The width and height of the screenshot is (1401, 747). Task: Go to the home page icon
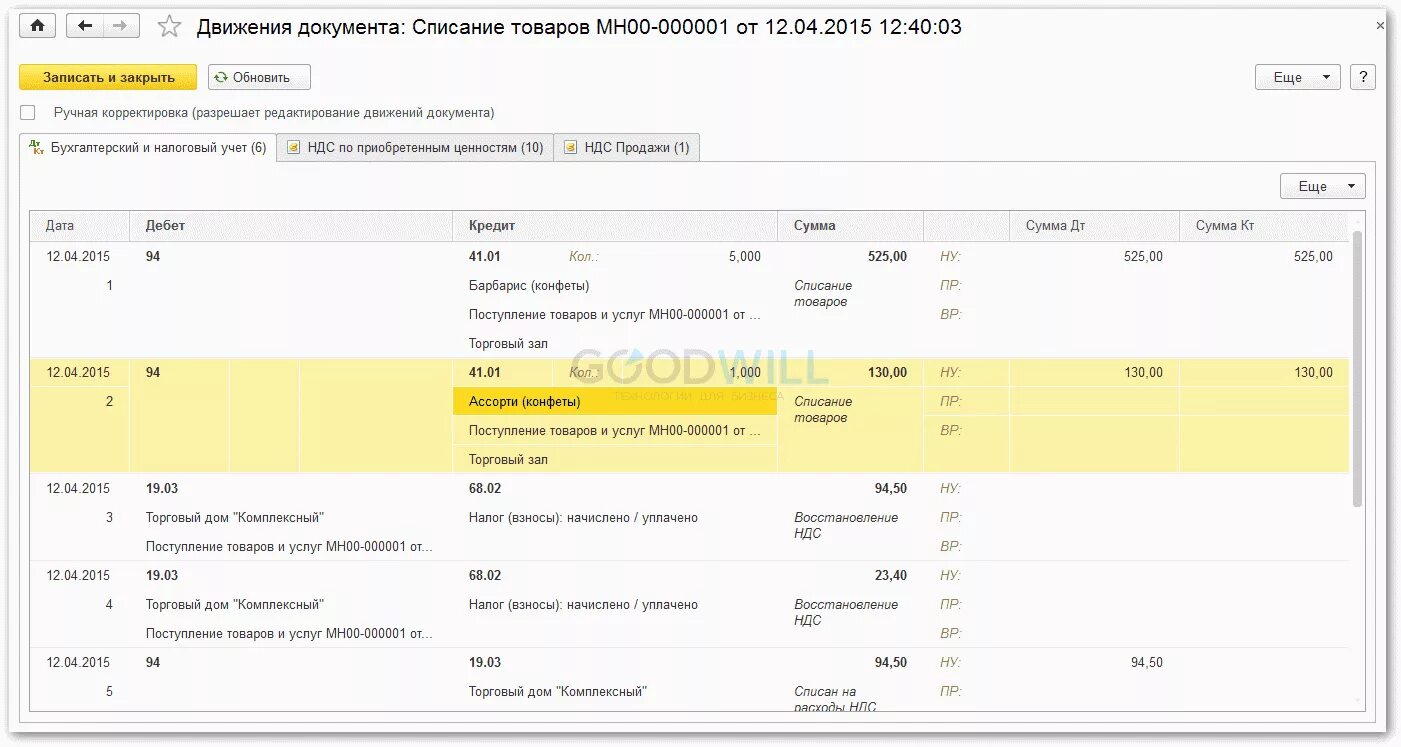pos(37,26)
